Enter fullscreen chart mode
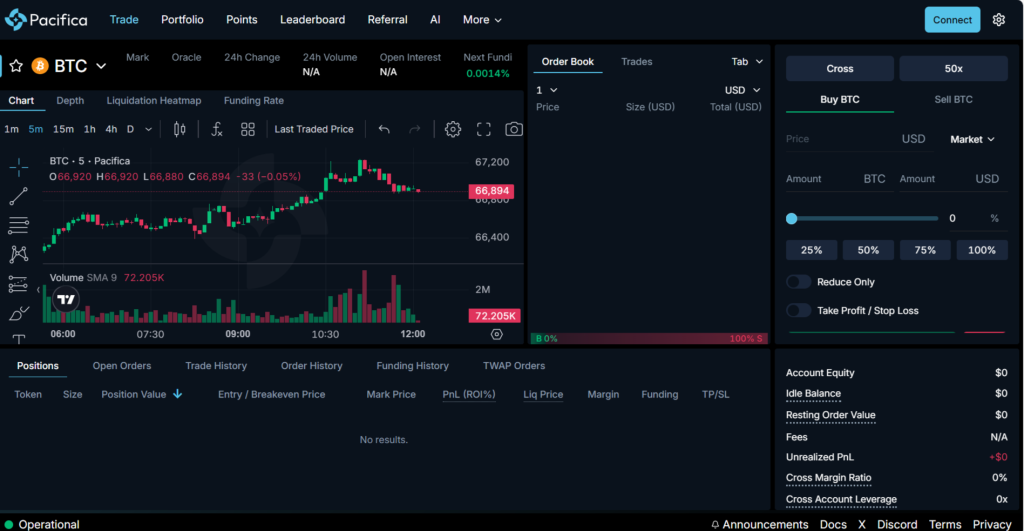1024x531 pixels. pyautogui.click(x=483, y=129)
